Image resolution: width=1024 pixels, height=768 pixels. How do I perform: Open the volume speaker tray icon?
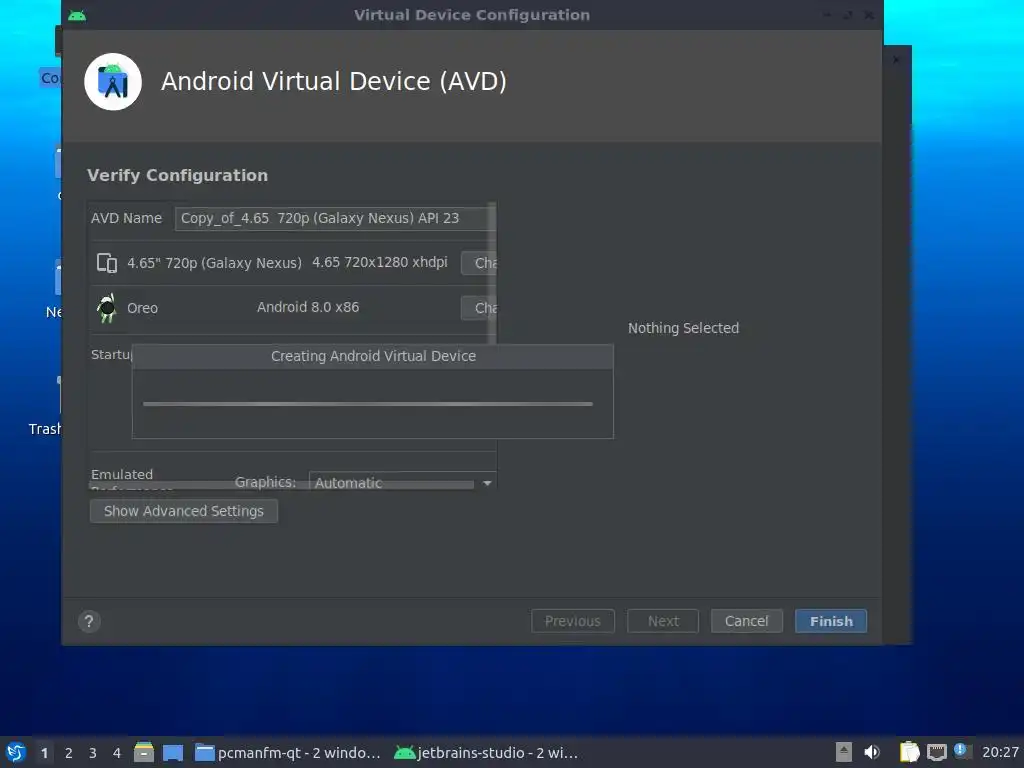point(872,752)
